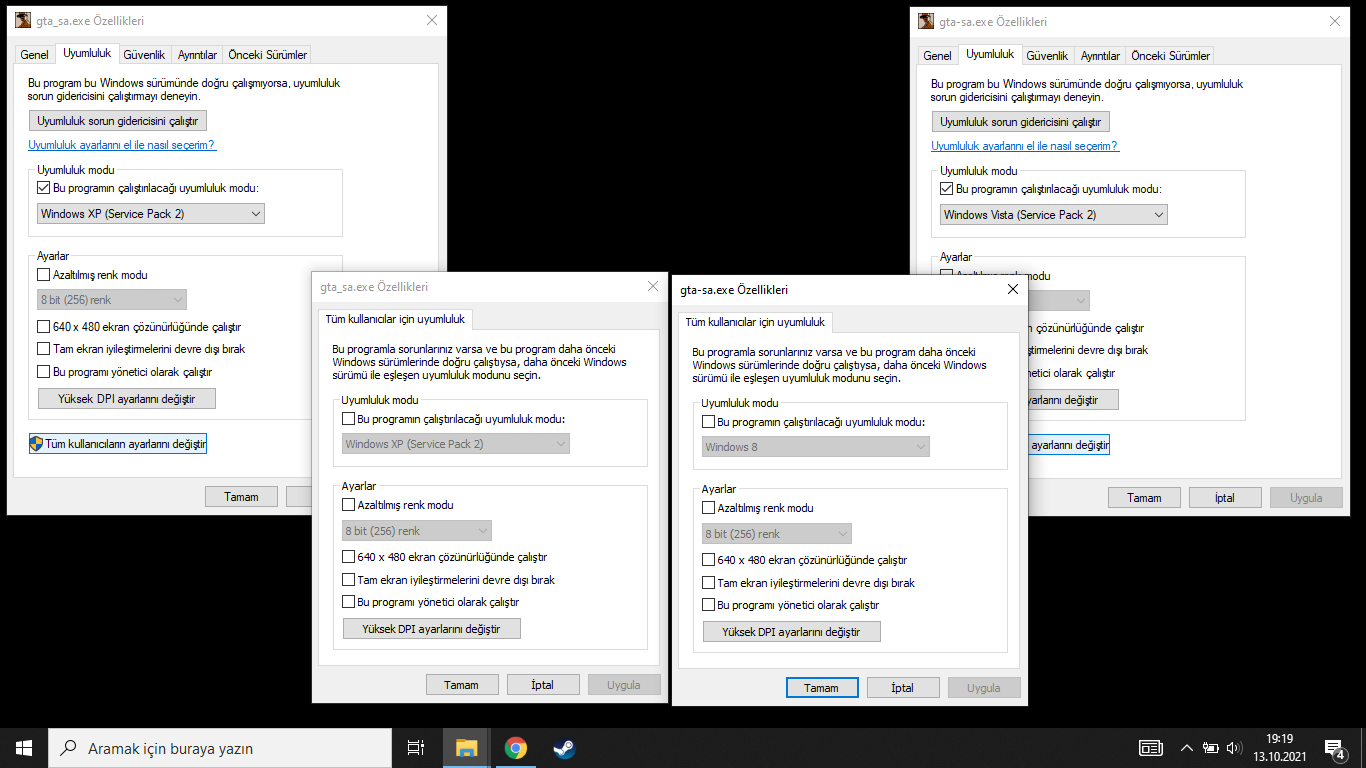The height and width of the screenshot is (768, 1366).
Task: Switch to Genel tab in gta_sa.exe Properties window
Action: click(35, 55)
